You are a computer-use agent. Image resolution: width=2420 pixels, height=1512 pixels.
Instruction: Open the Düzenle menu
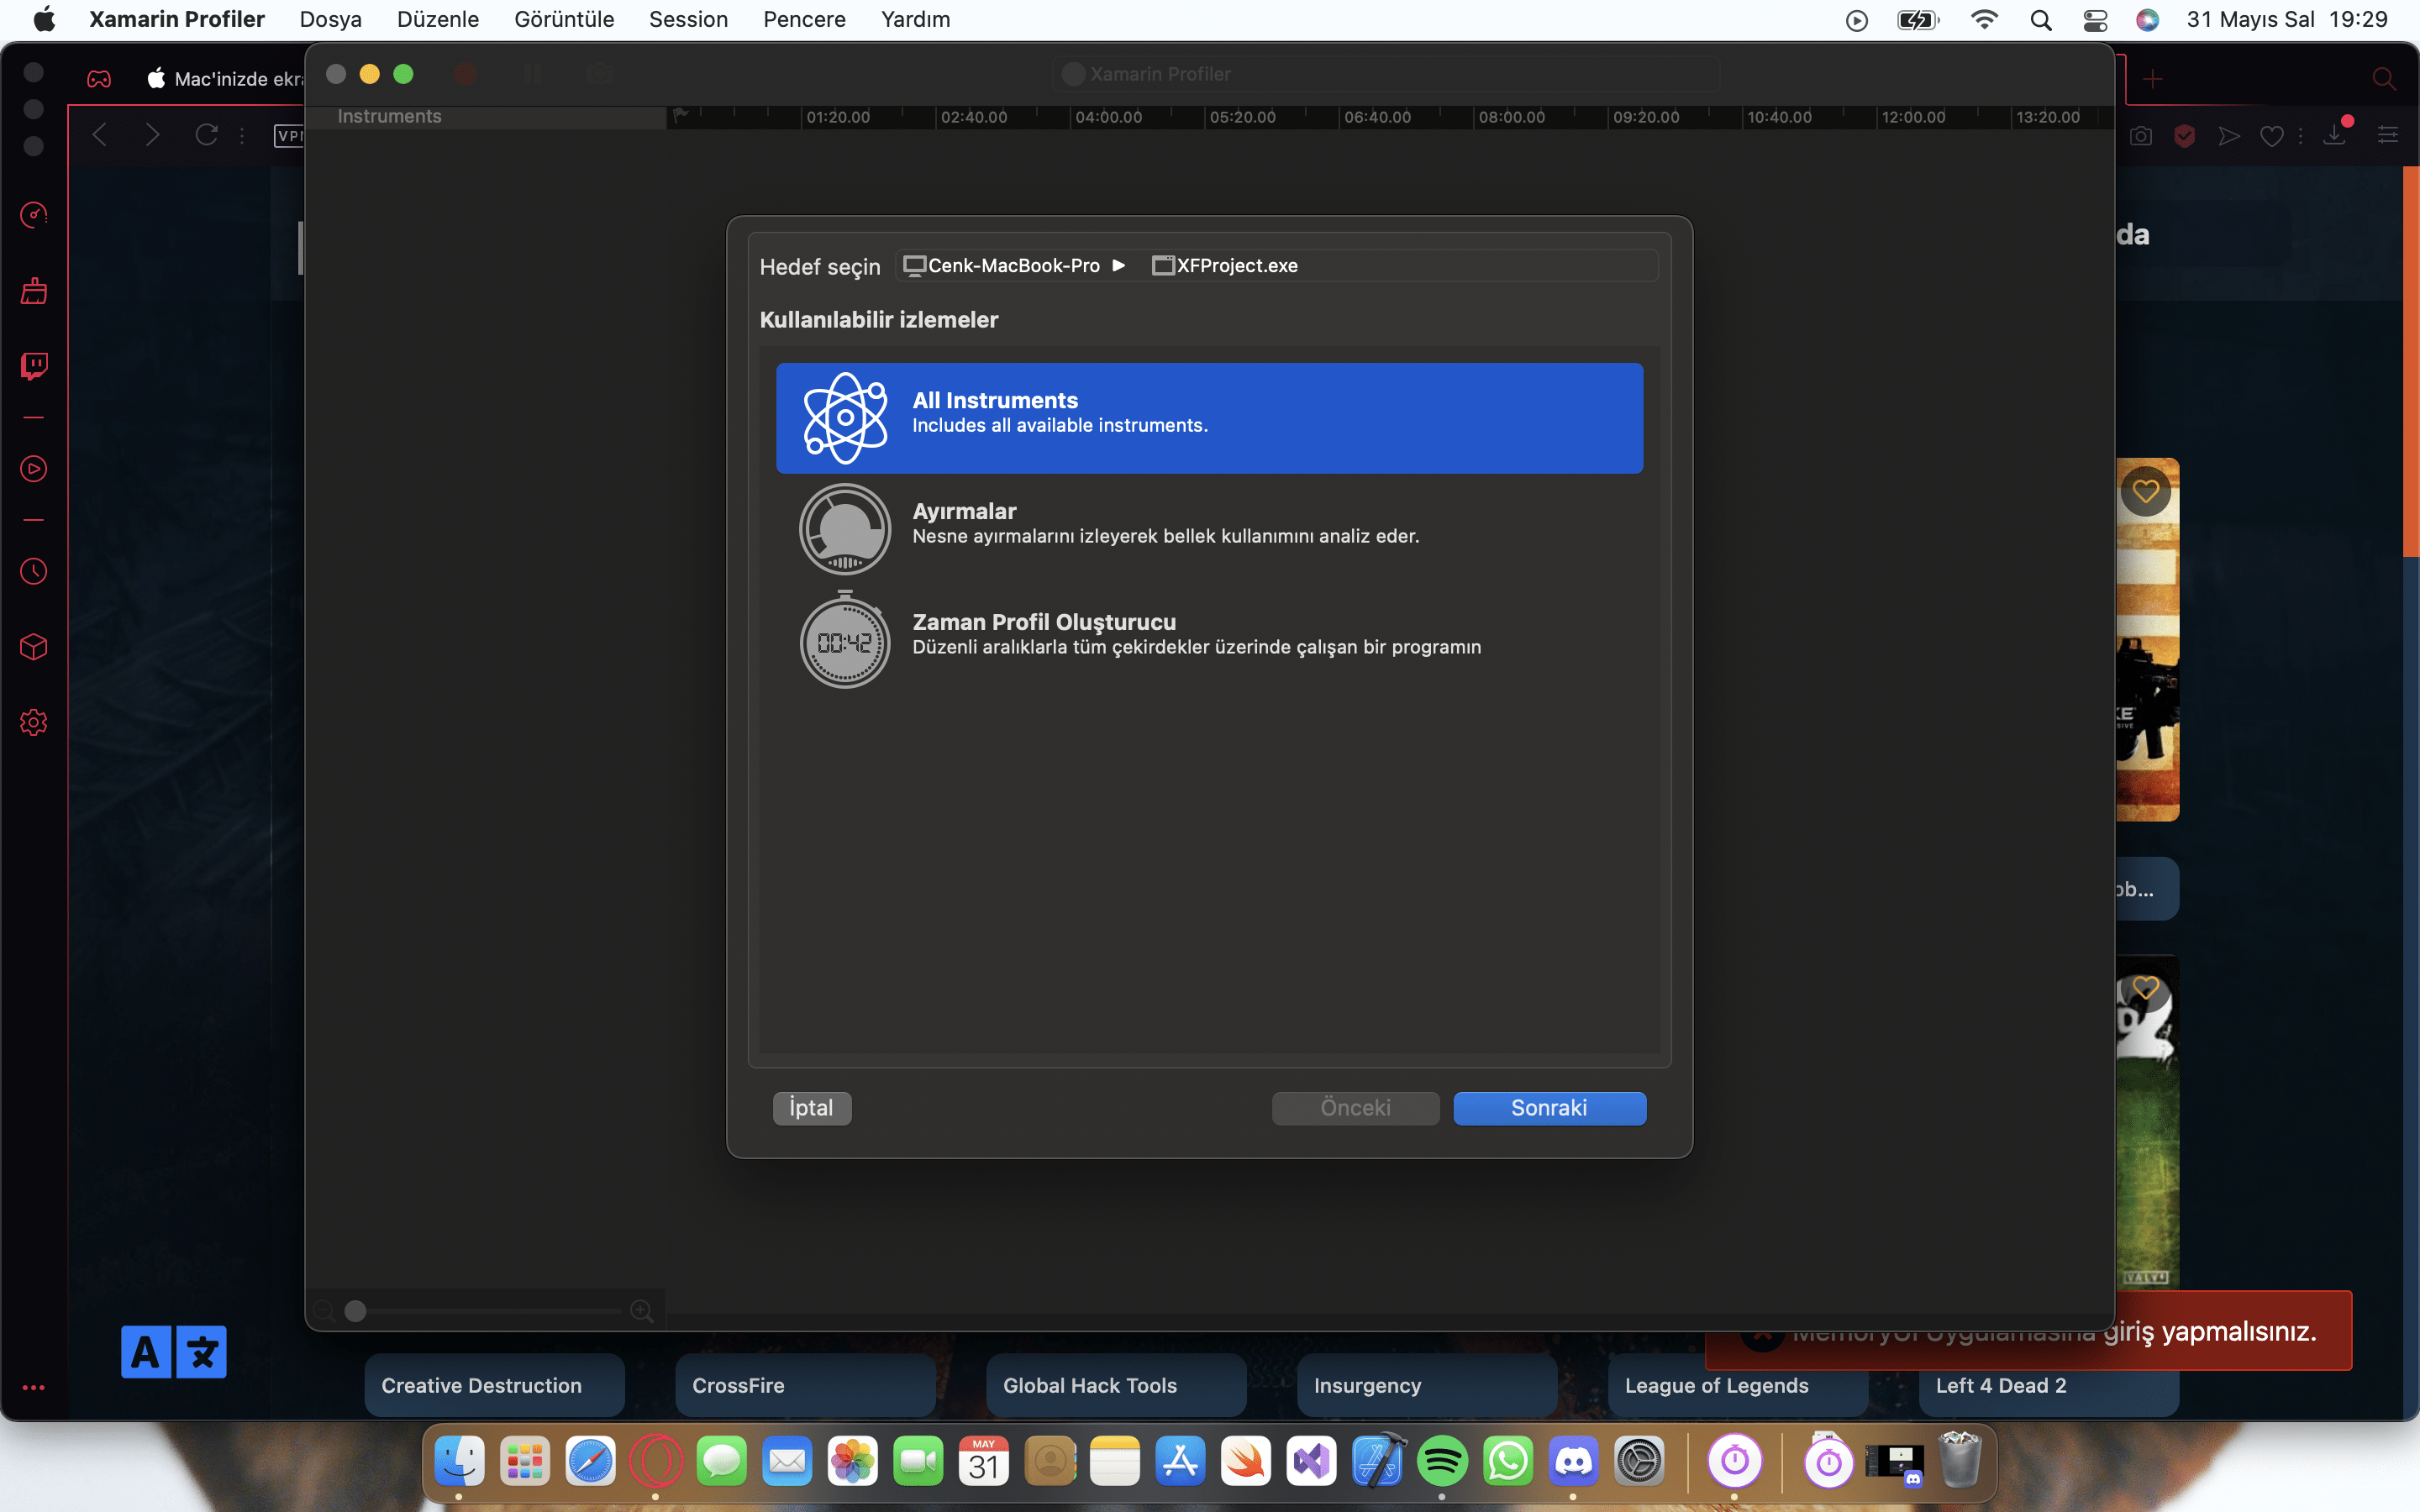click(438, 20)
